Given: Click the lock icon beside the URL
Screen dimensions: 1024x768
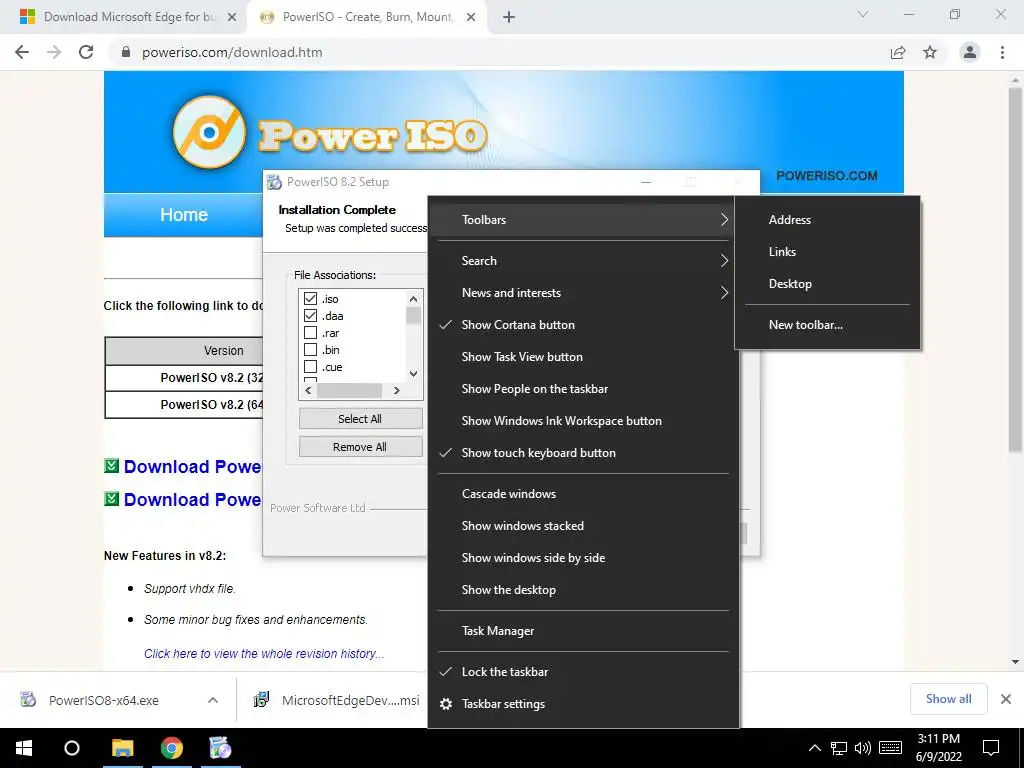Looking at the screenshot, I should pyautogui.click(x=126, y=52).
